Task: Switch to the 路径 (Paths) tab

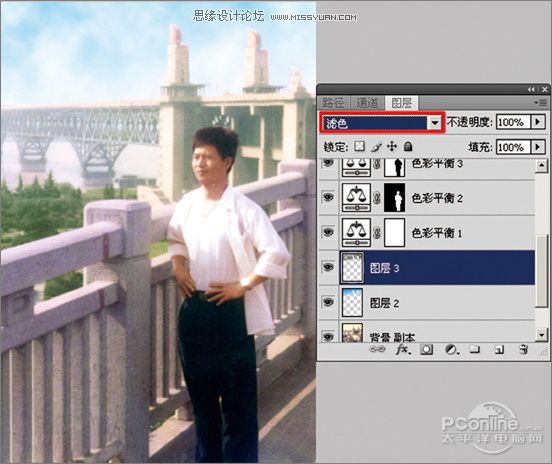Action: [333, 103]
